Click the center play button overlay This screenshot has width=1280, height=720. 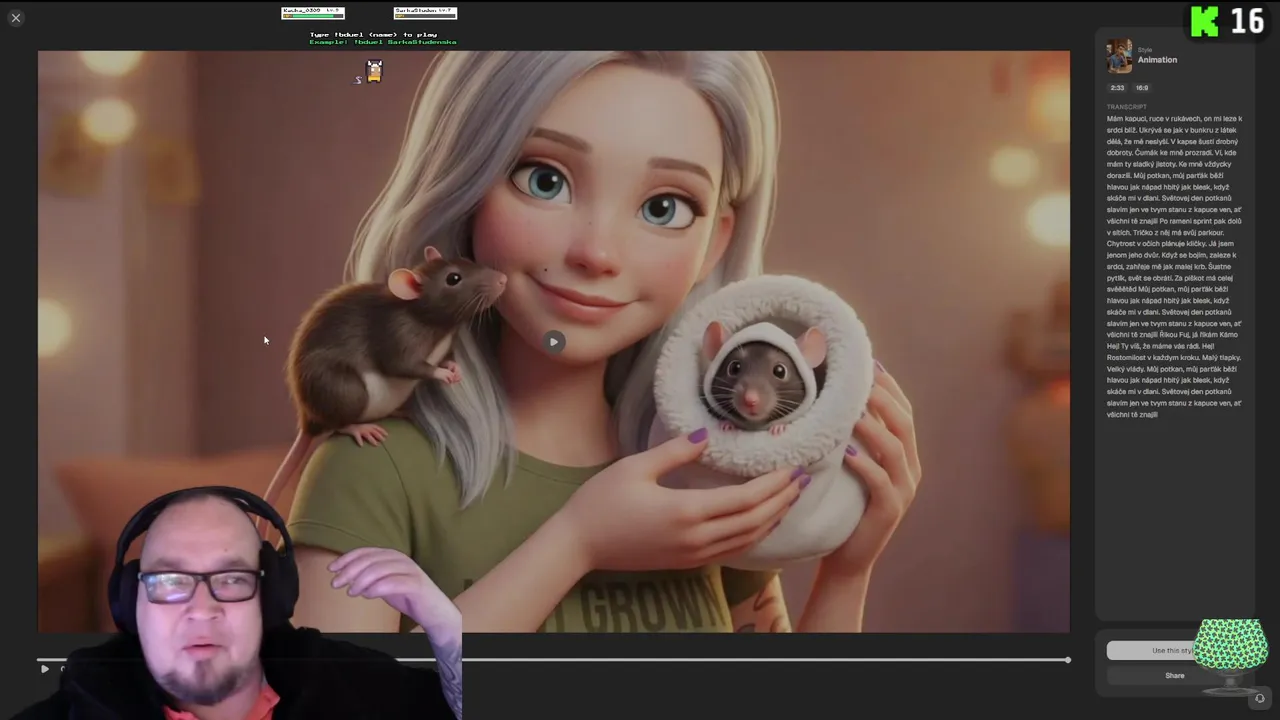pyautogui.click(x=554, y=342)
